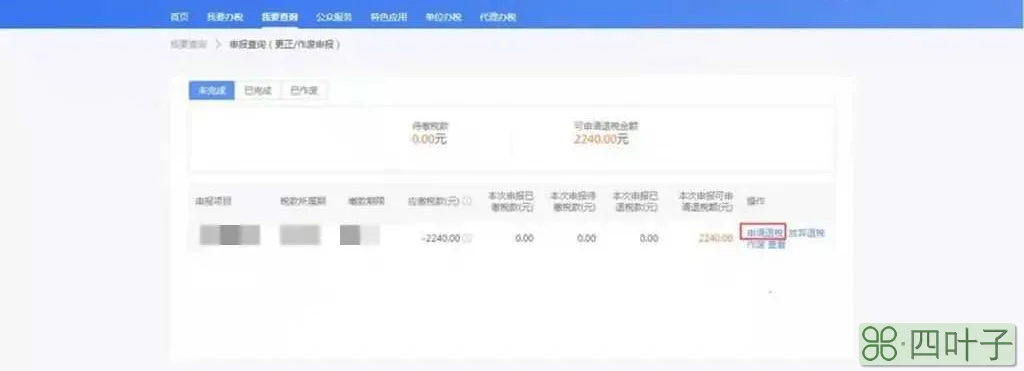Viewport: 1024px width, 371px height.
Task: Click the help icon beside 应缴税款(元) header
Action: point(467,201)
